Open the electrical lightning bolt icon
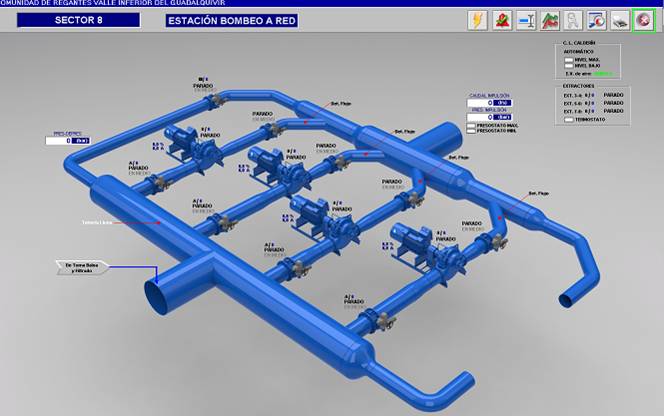 (478, 20)
